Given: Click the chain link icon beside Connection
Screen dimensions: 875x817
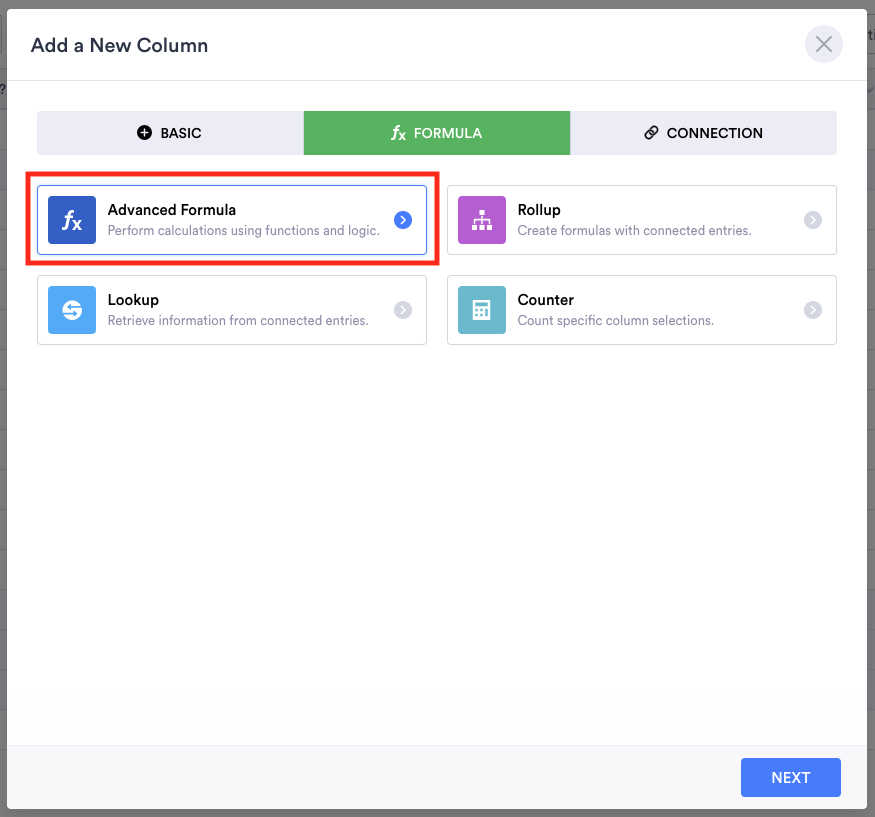Looking at the screenshot, I should tap(651, 133).
